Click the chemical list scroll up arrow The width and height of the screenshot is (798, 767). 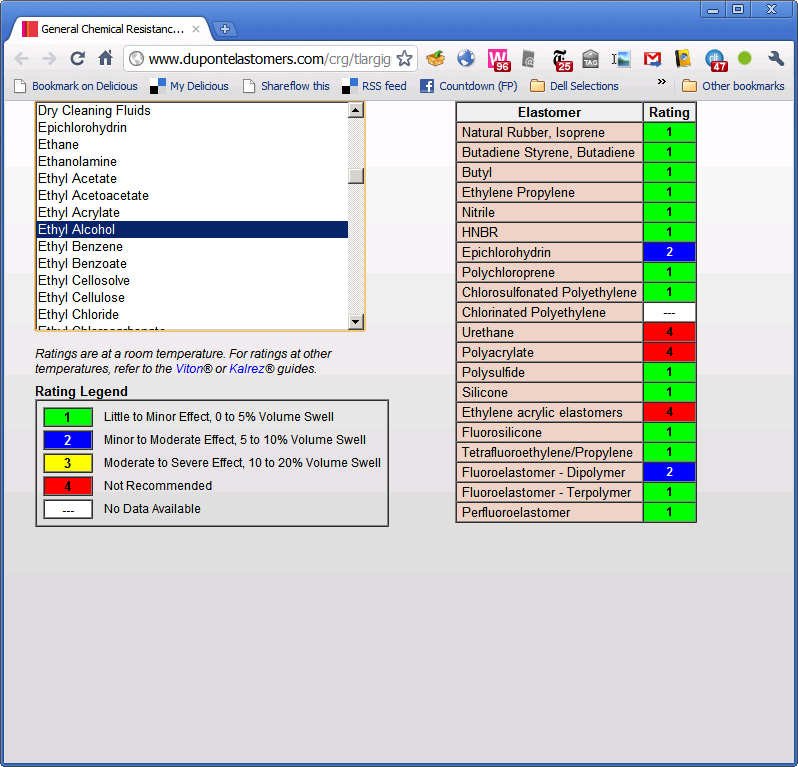(356, 110)
